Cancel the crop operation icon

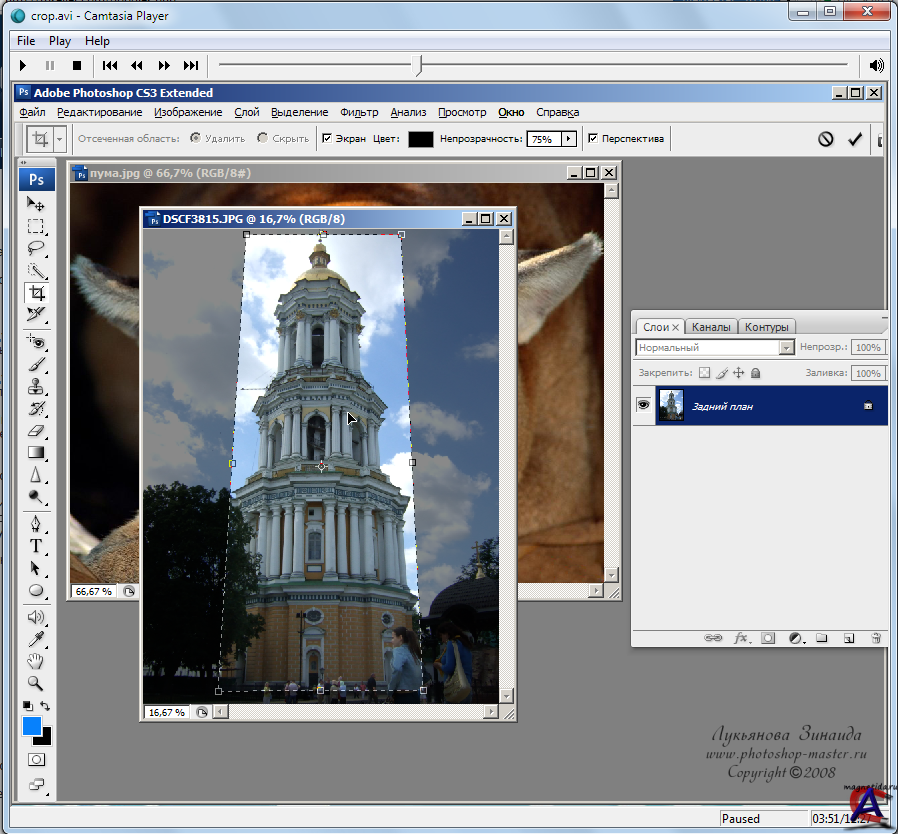(x=825, y=139)
